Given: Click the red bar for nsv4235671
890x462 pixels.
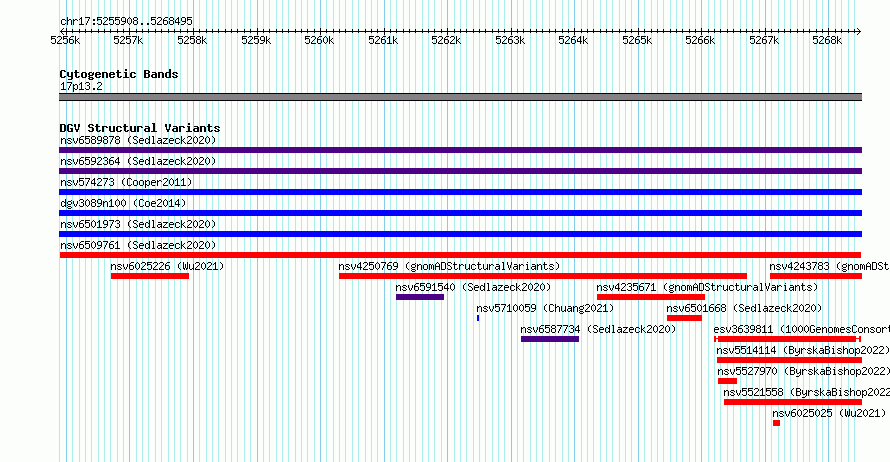Looking at the screenshot, I should [x=650, y=297].
